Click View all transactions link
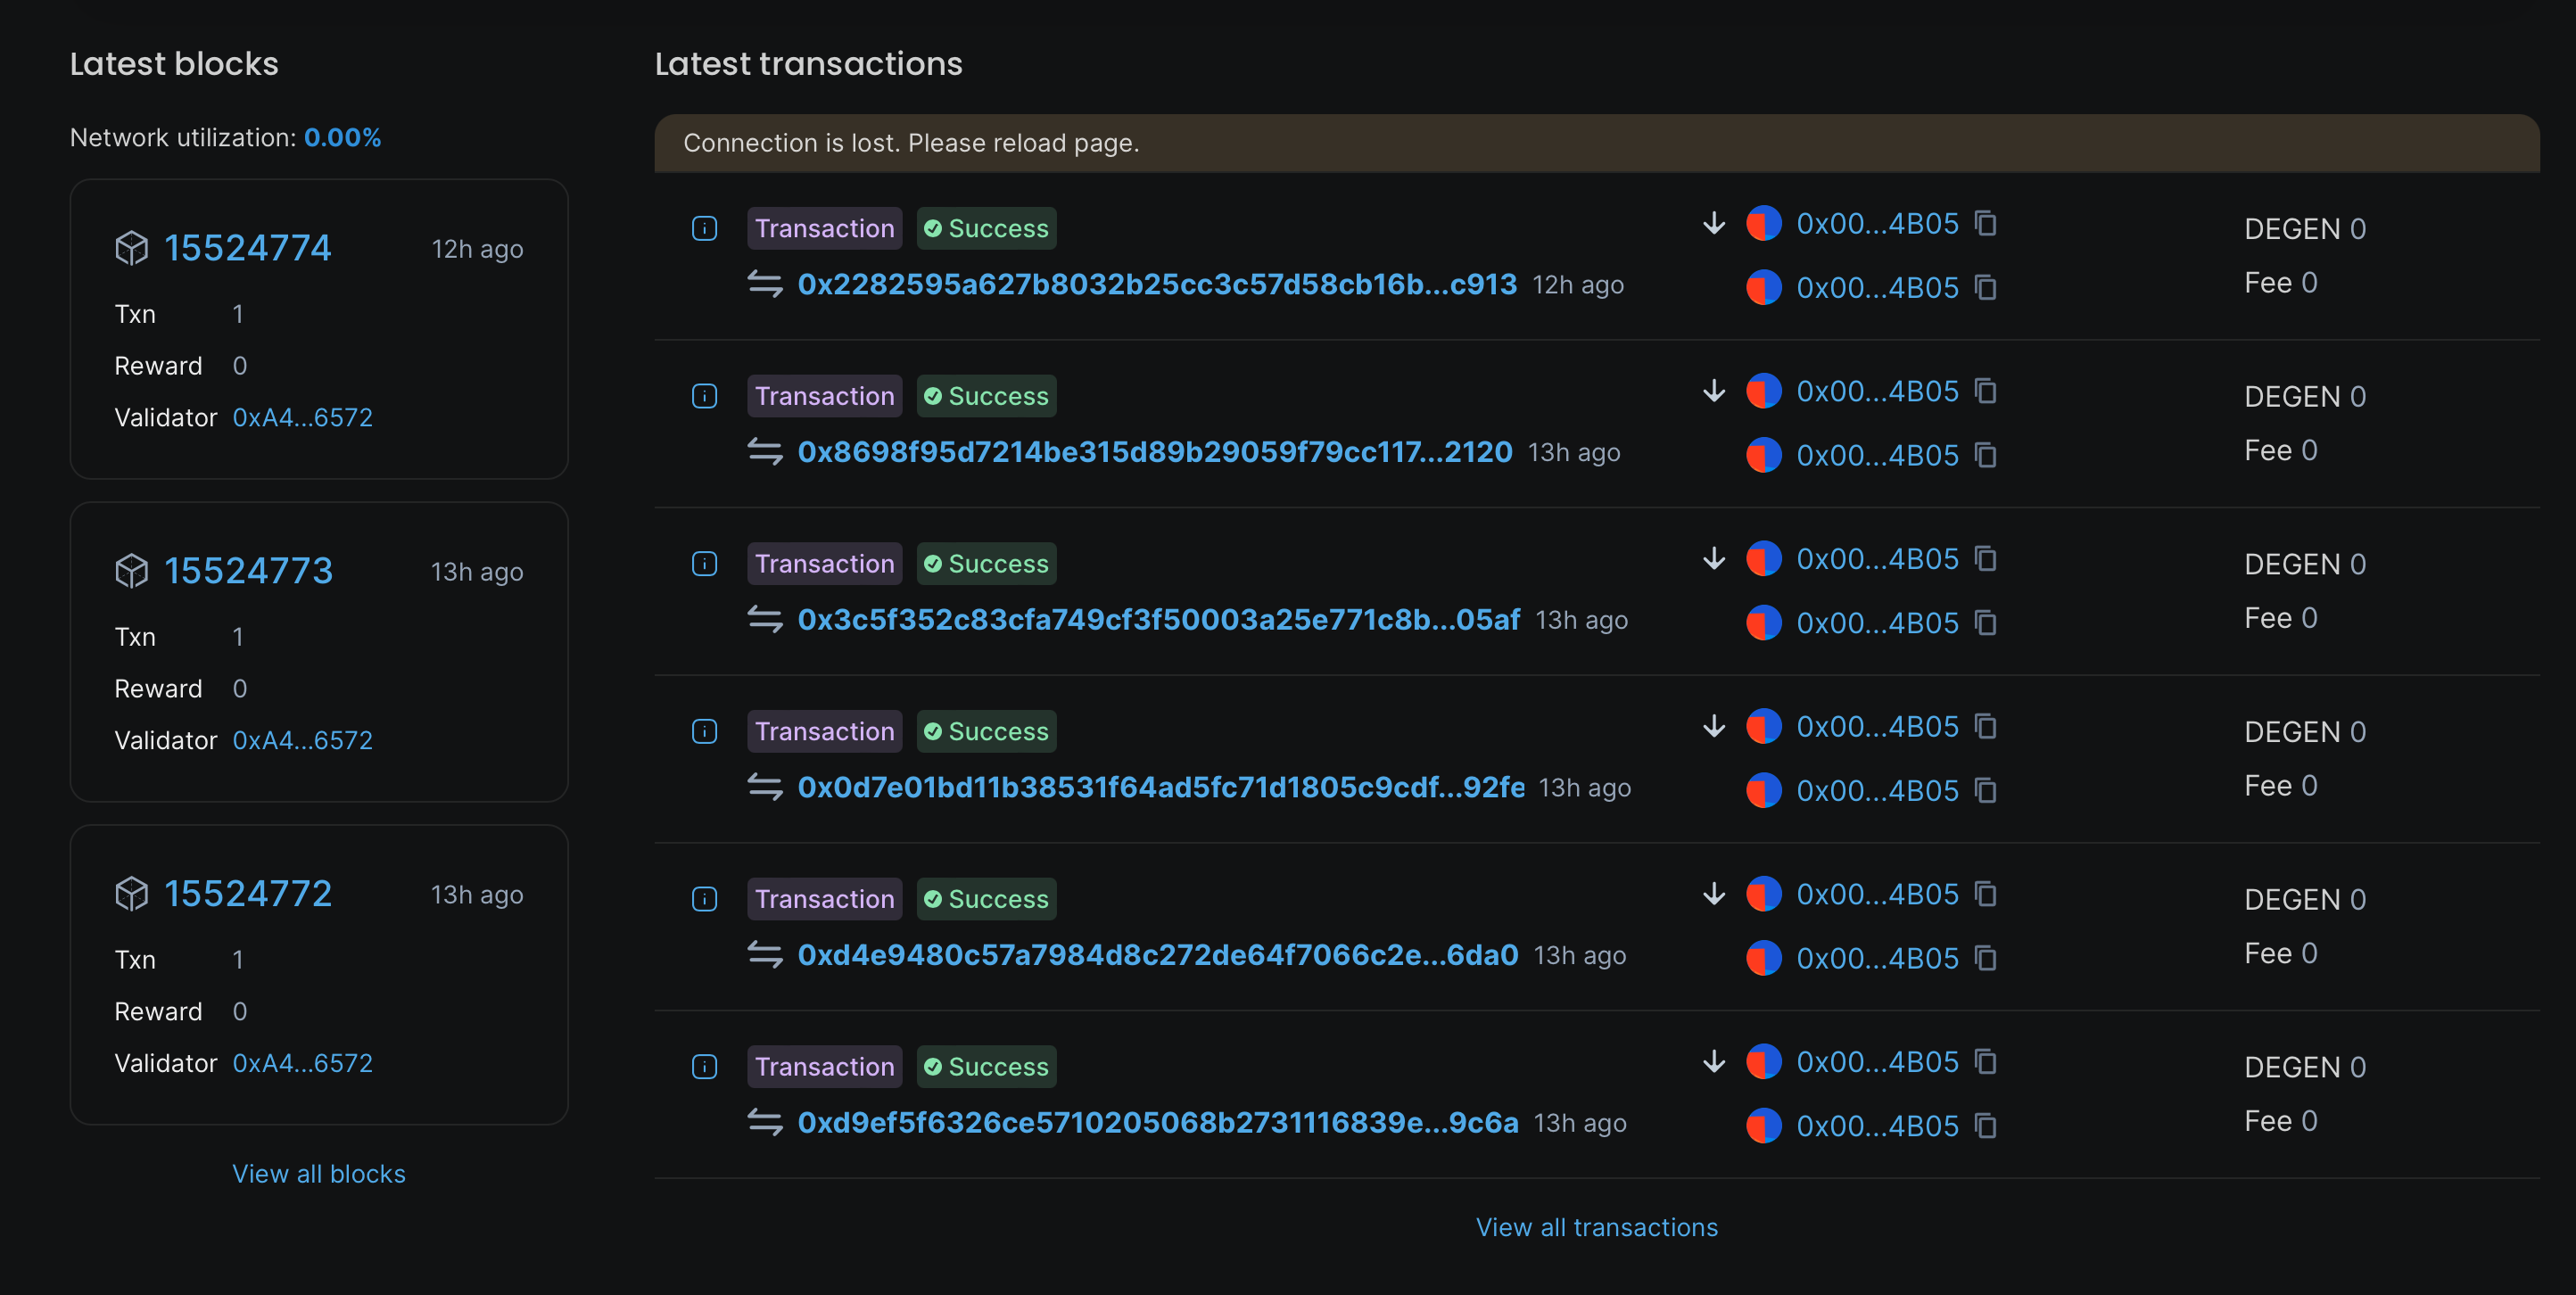This screenshot has height=1295, width=2576. (x=1596, y=1227)
